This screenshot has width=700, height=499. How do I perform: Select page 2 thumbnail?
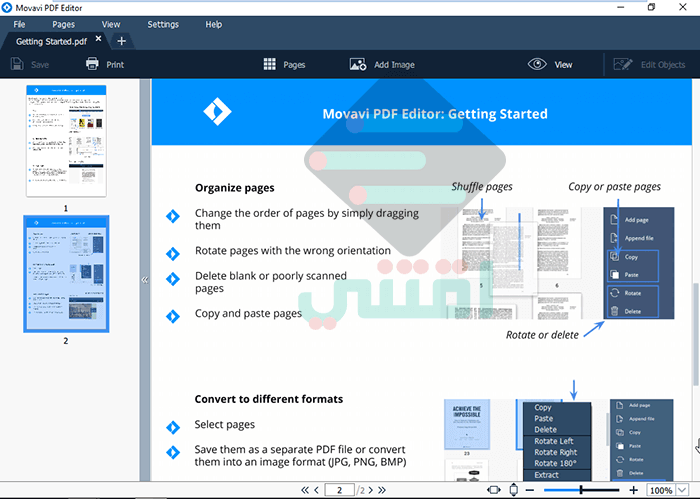coord(66,274)
